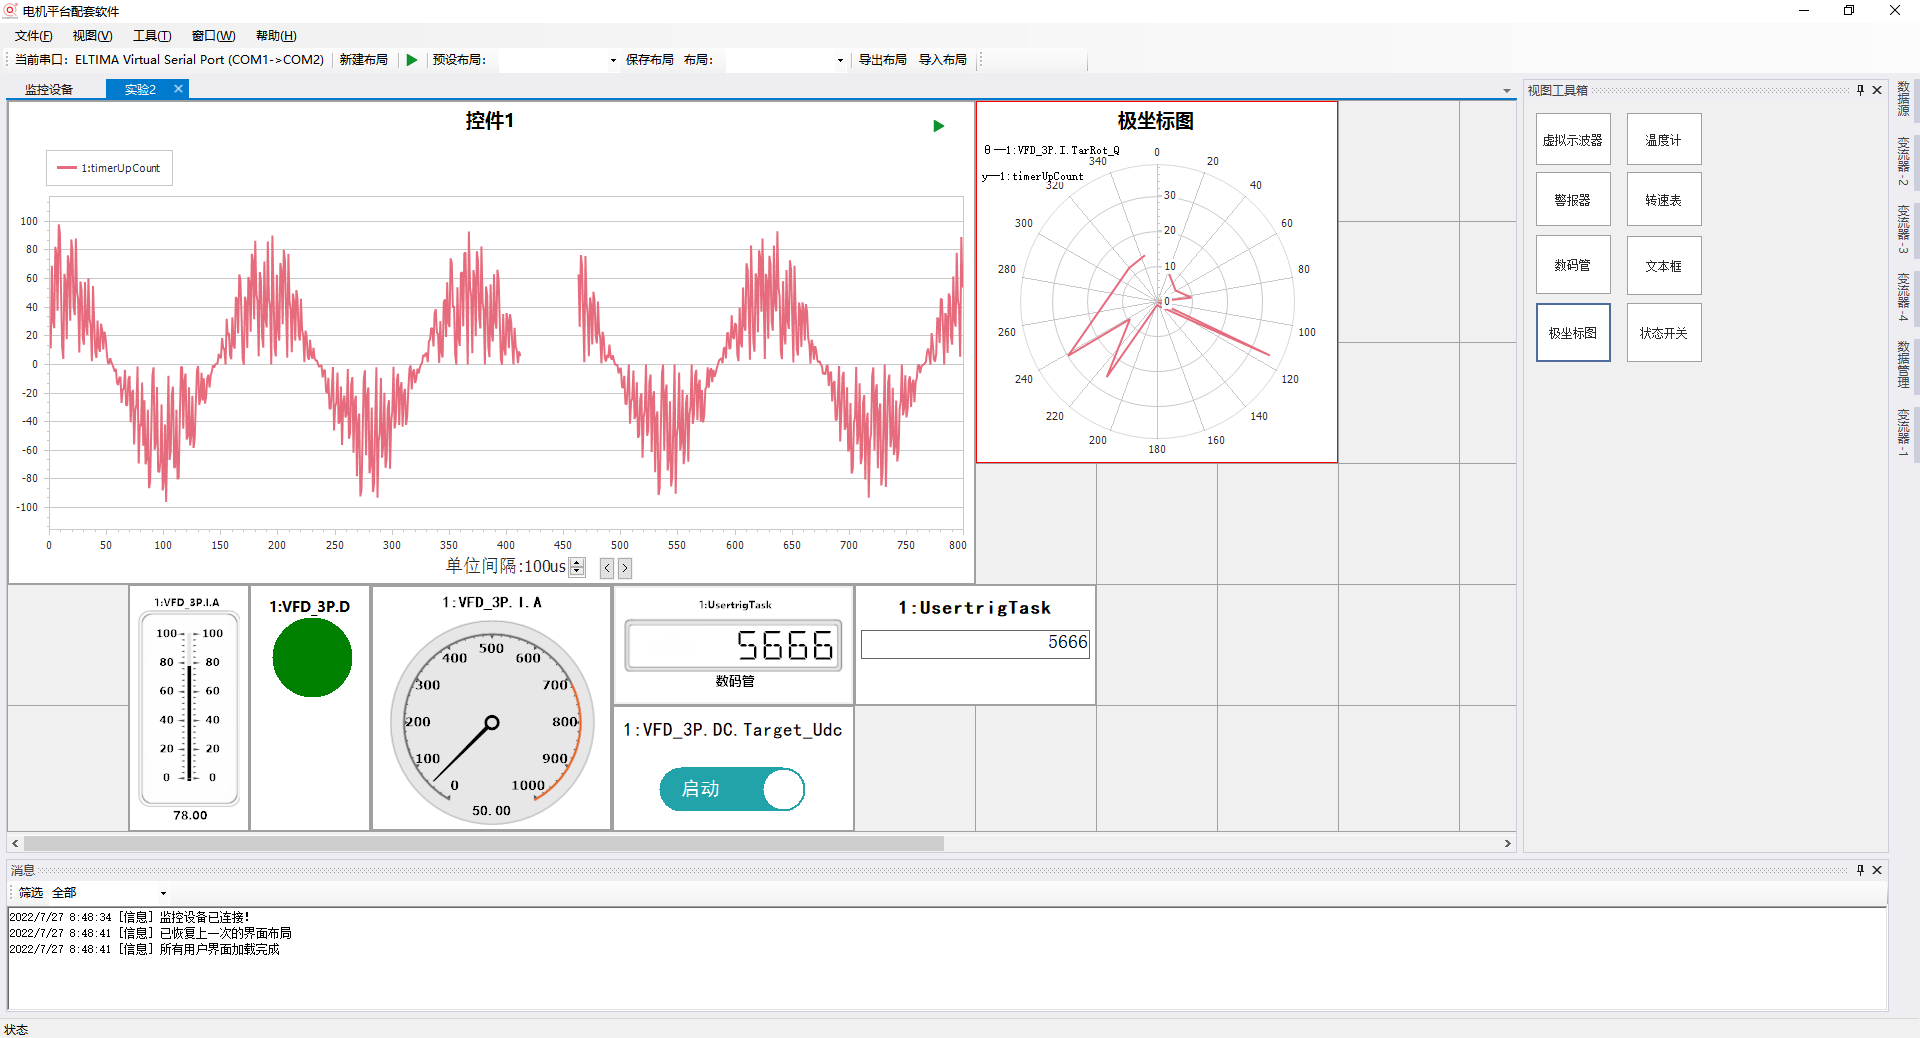Click the green VFD_3P.D status indicator
Screen dimensions: 1920x1038
coord(312,657)
